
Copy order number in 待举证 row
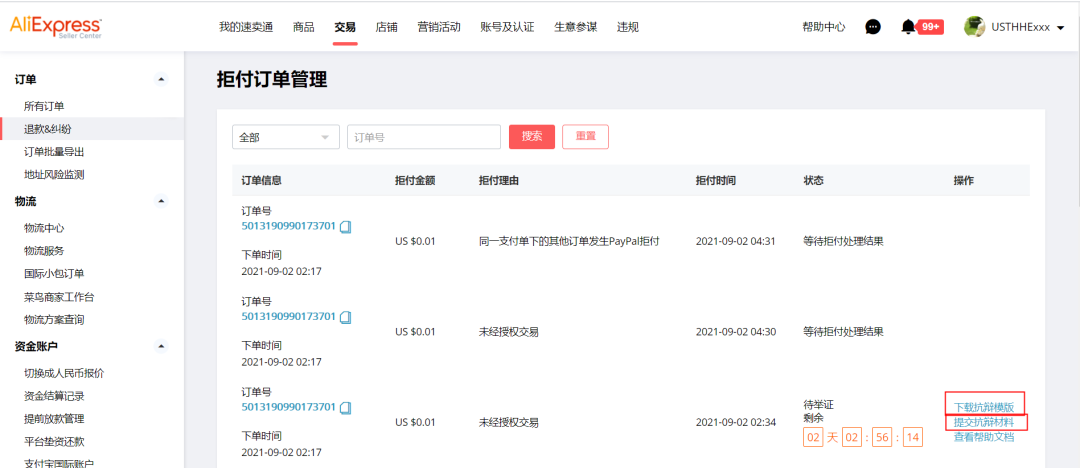(x=346, y=407)
